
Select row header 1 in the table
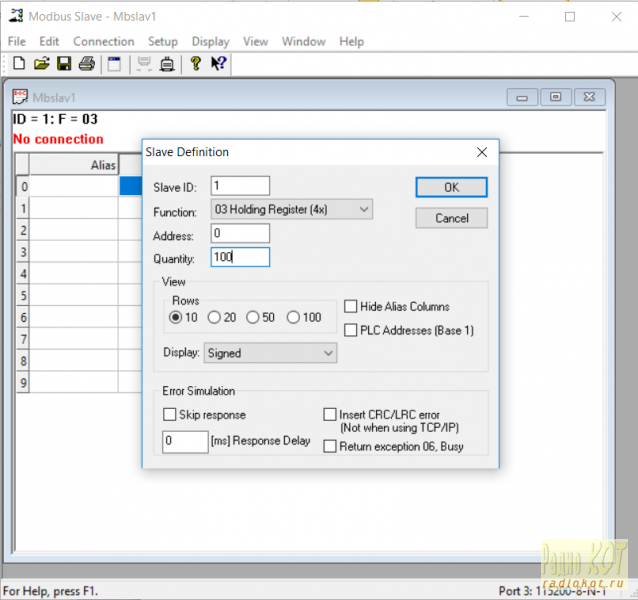point(23,208)
